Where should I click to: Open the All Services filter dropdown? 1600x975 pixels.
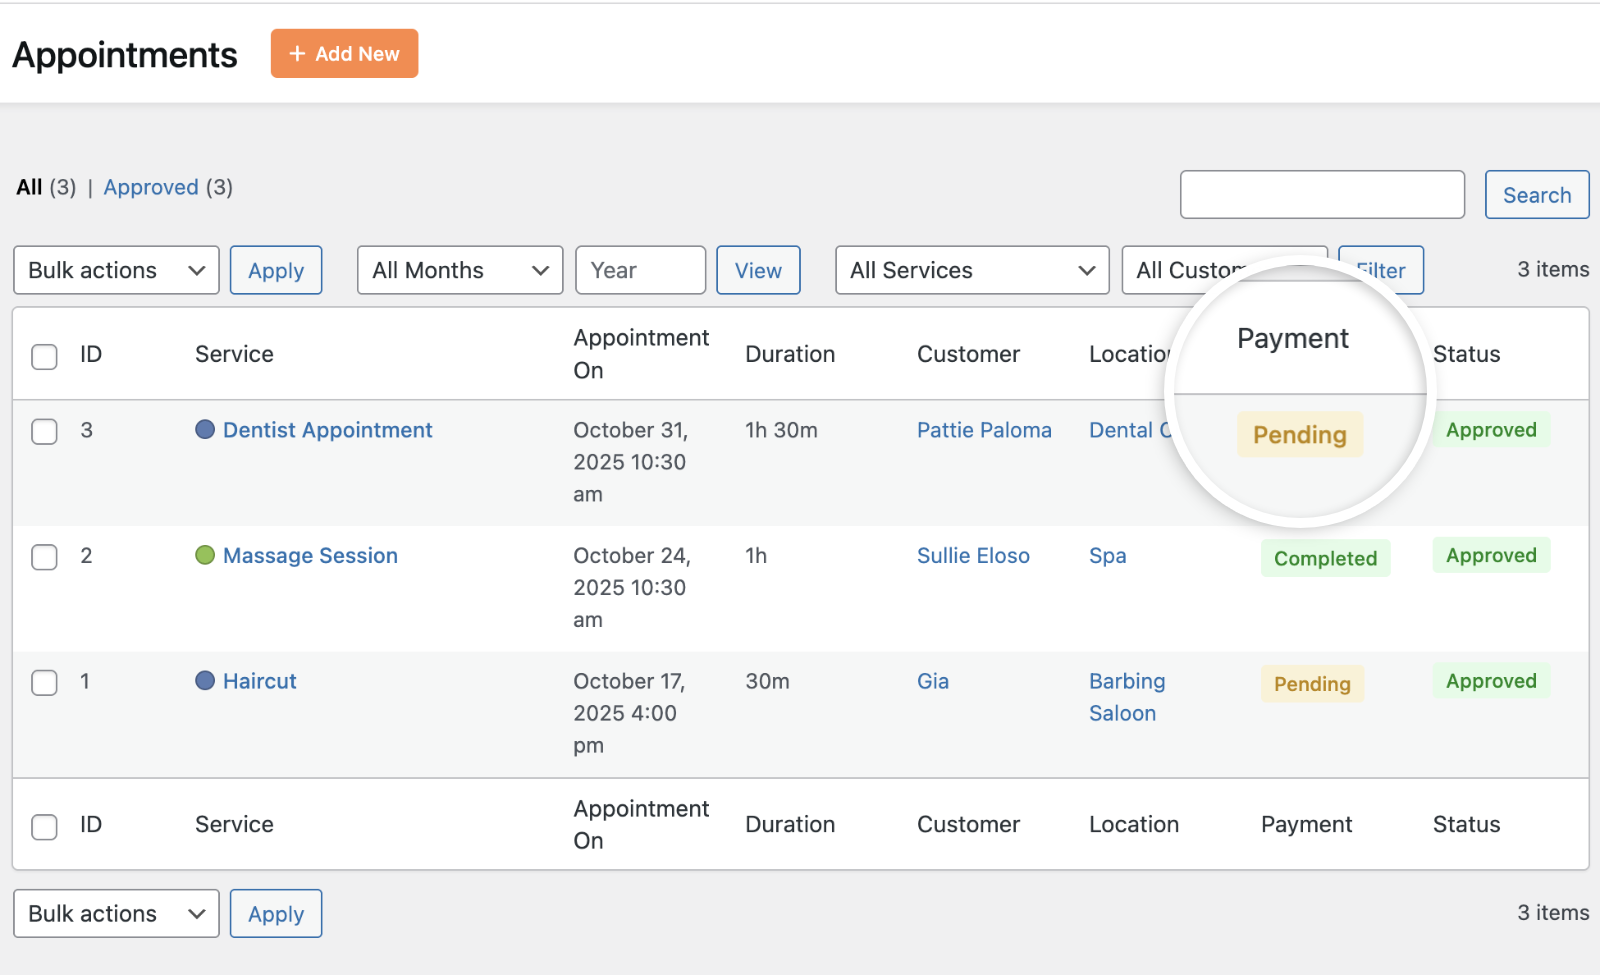972,270
